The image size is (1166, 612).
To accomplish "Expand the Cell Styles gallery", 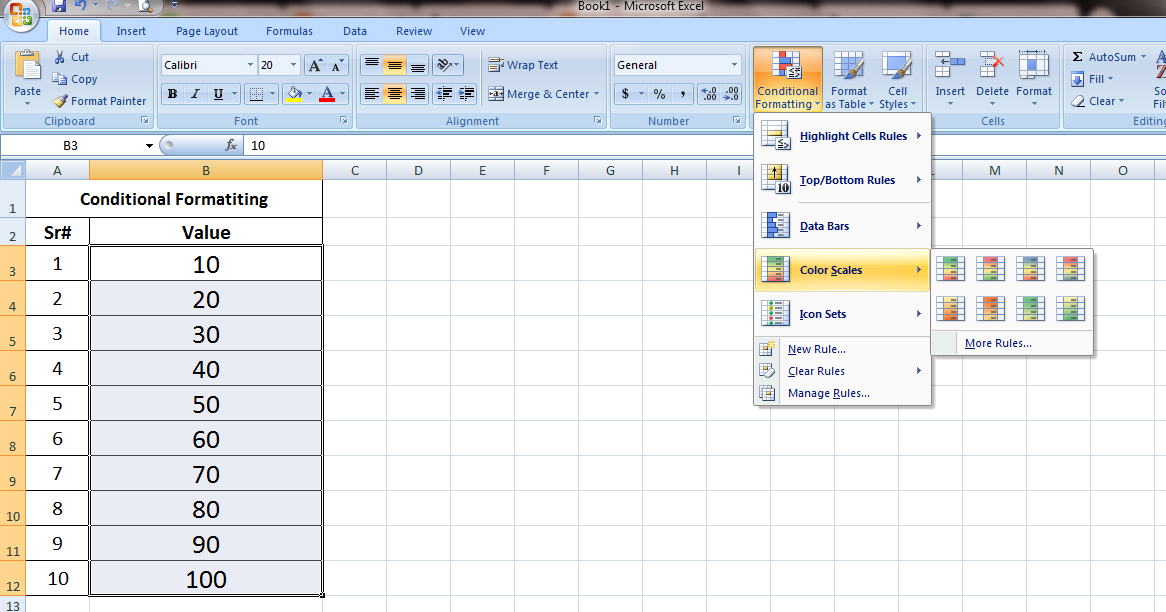I will (x=897, y=80).
